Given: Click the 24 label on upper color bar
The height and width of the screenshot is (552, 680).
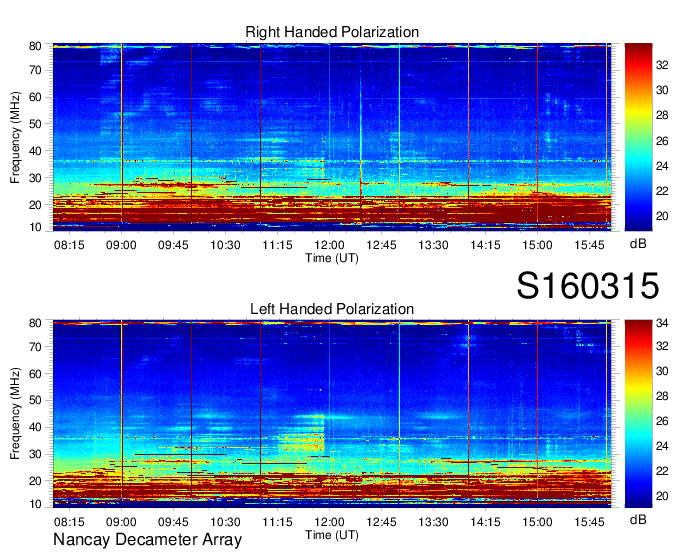Looking at the screenshot, I should (662, 166).
